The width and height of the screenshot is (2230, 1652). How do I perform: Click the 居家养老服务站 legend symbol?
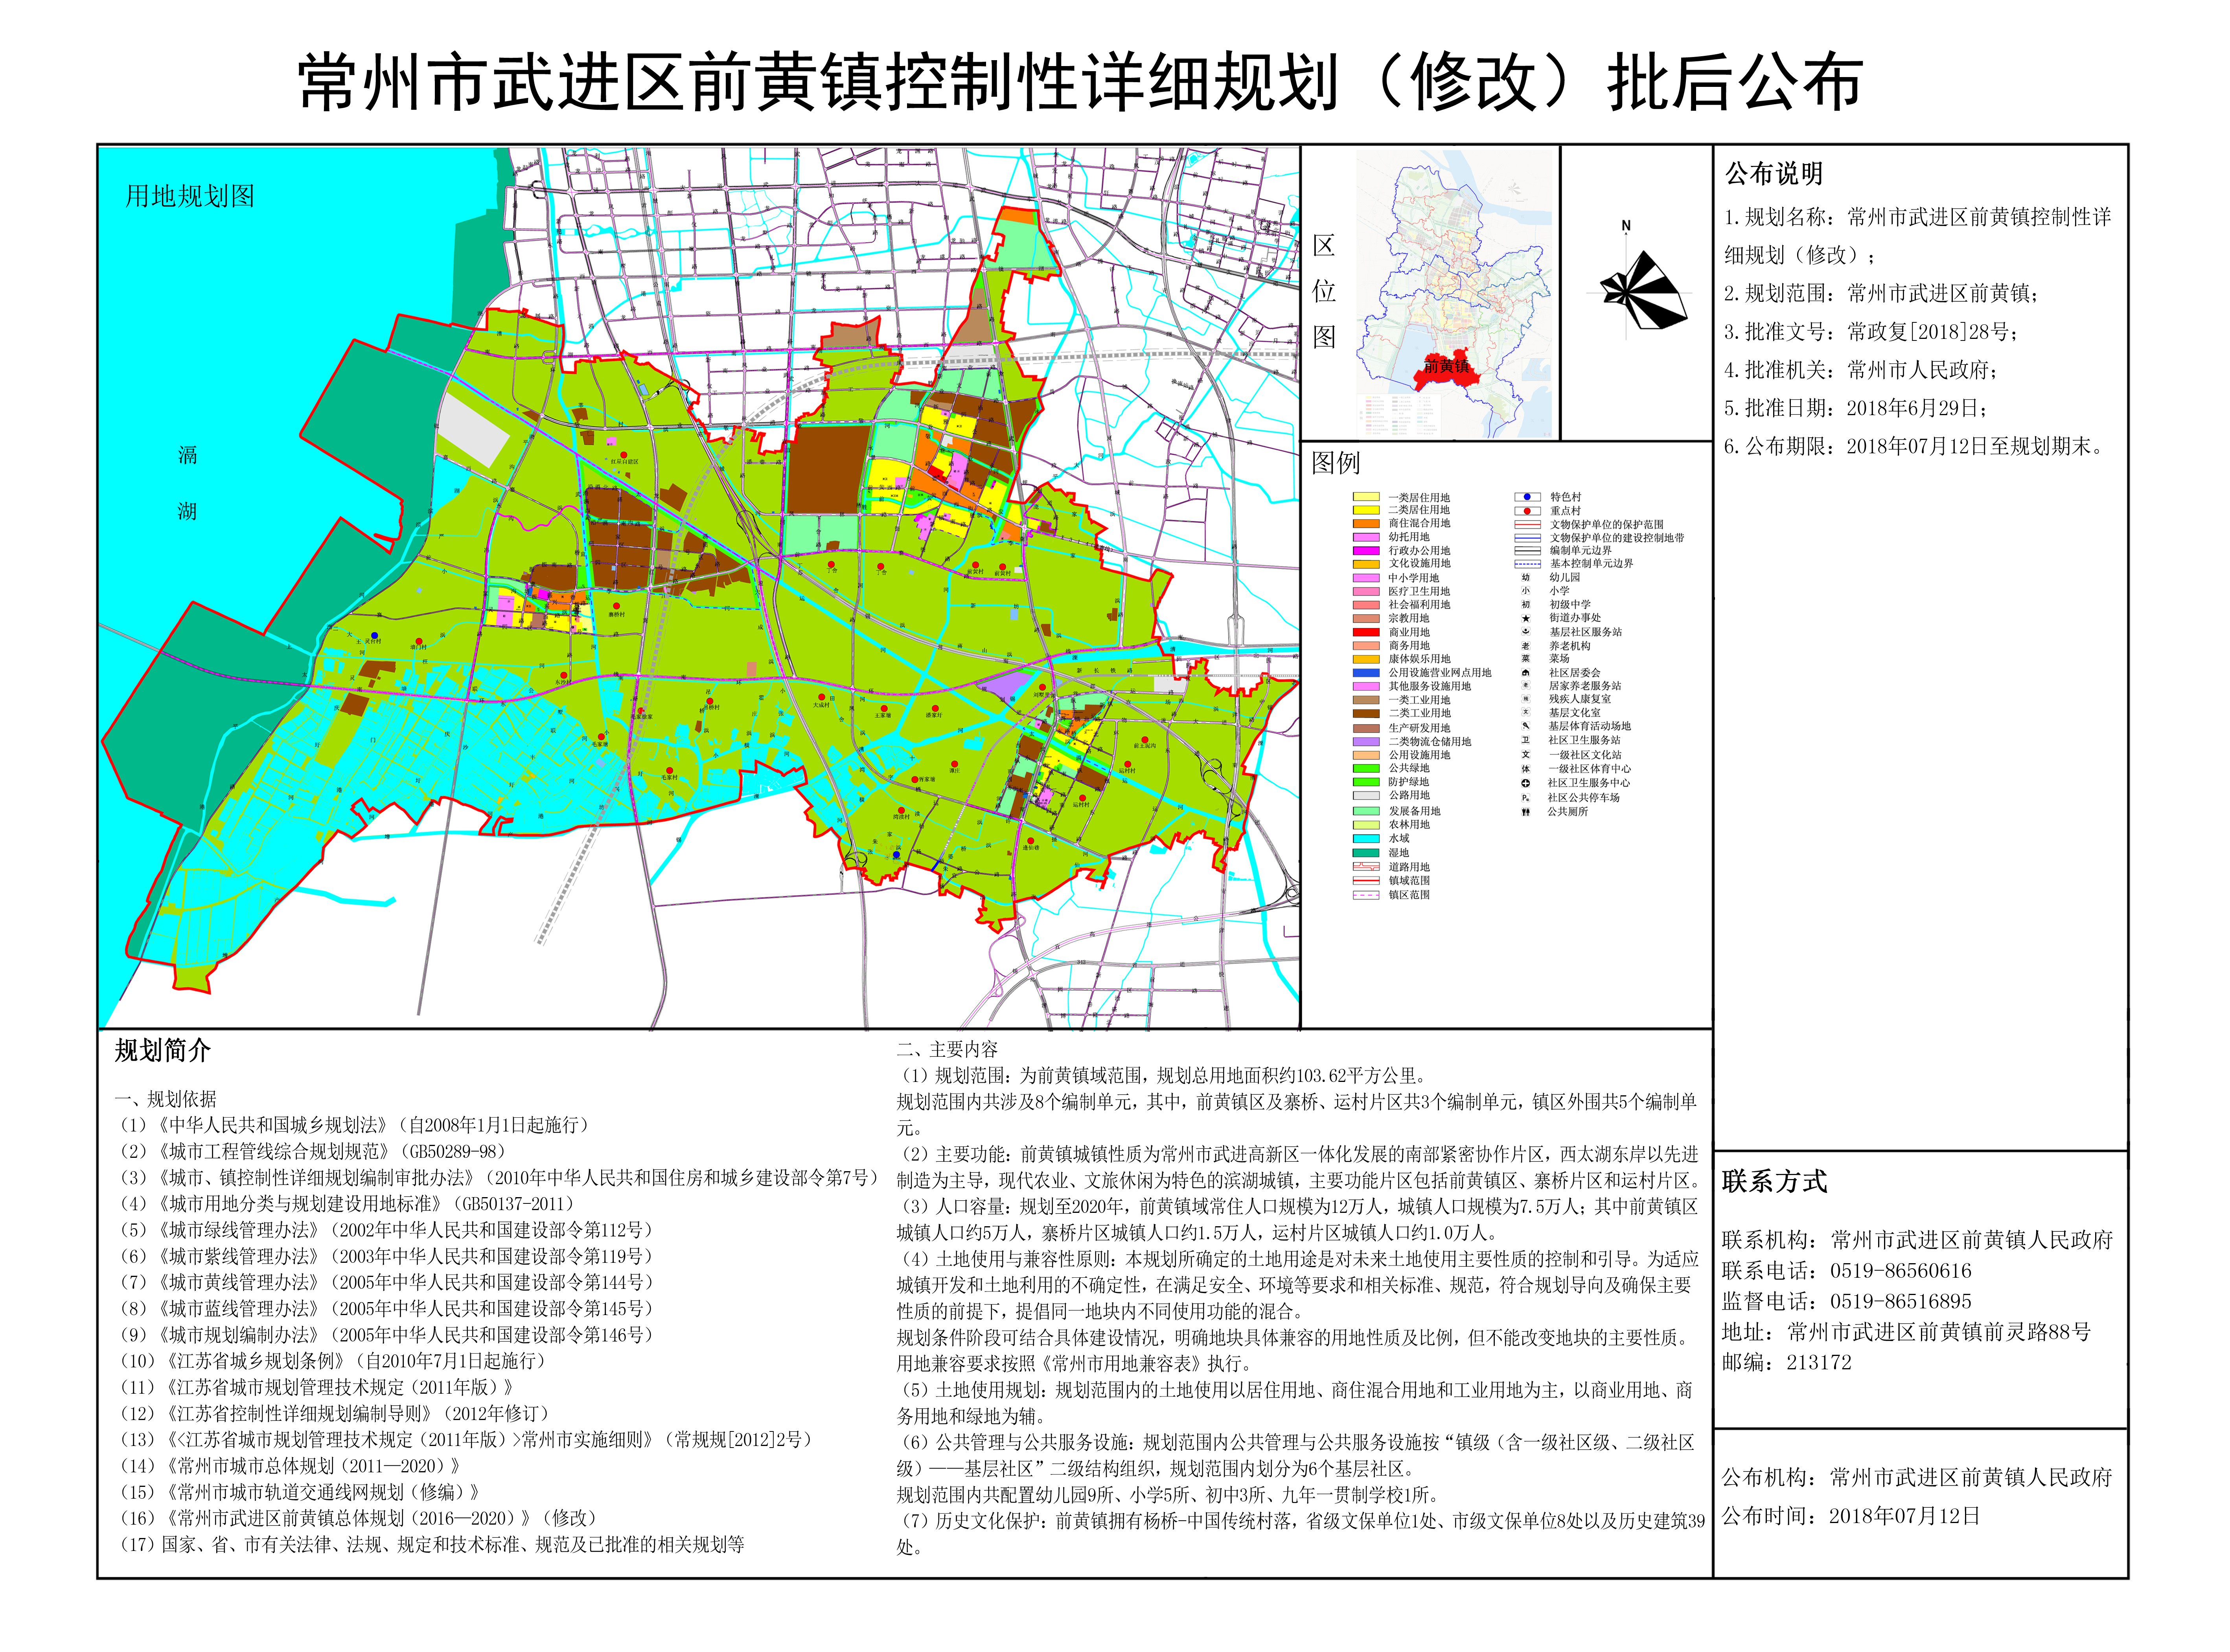[x=1525, y=686]
